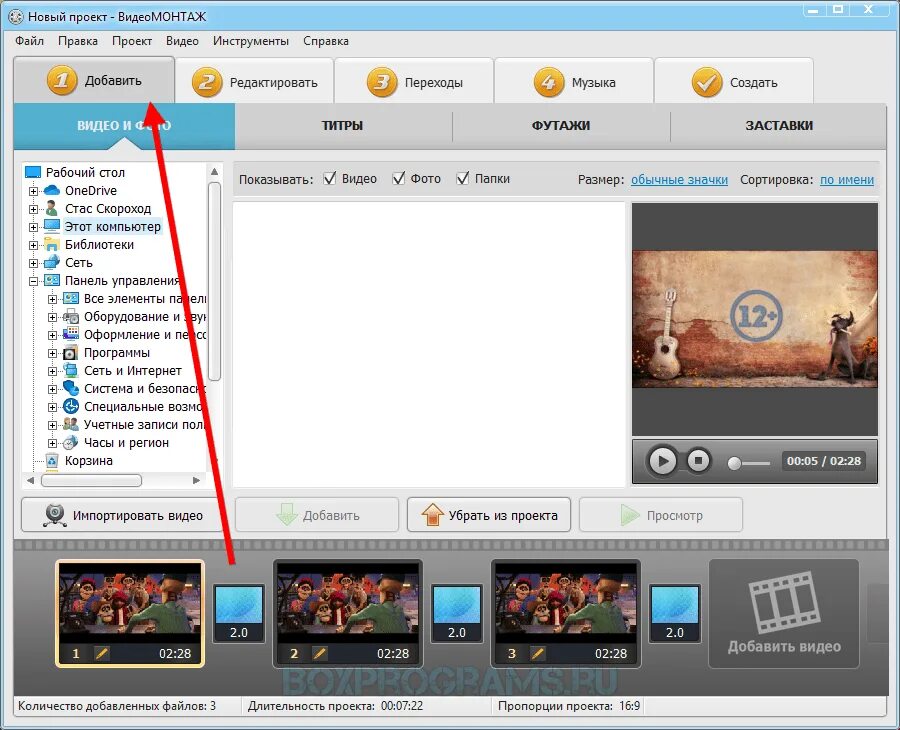Viewport: 900px width, 730px height.
Task: Click the OneDrive cloud icon in tree
Action: [52, 190]
